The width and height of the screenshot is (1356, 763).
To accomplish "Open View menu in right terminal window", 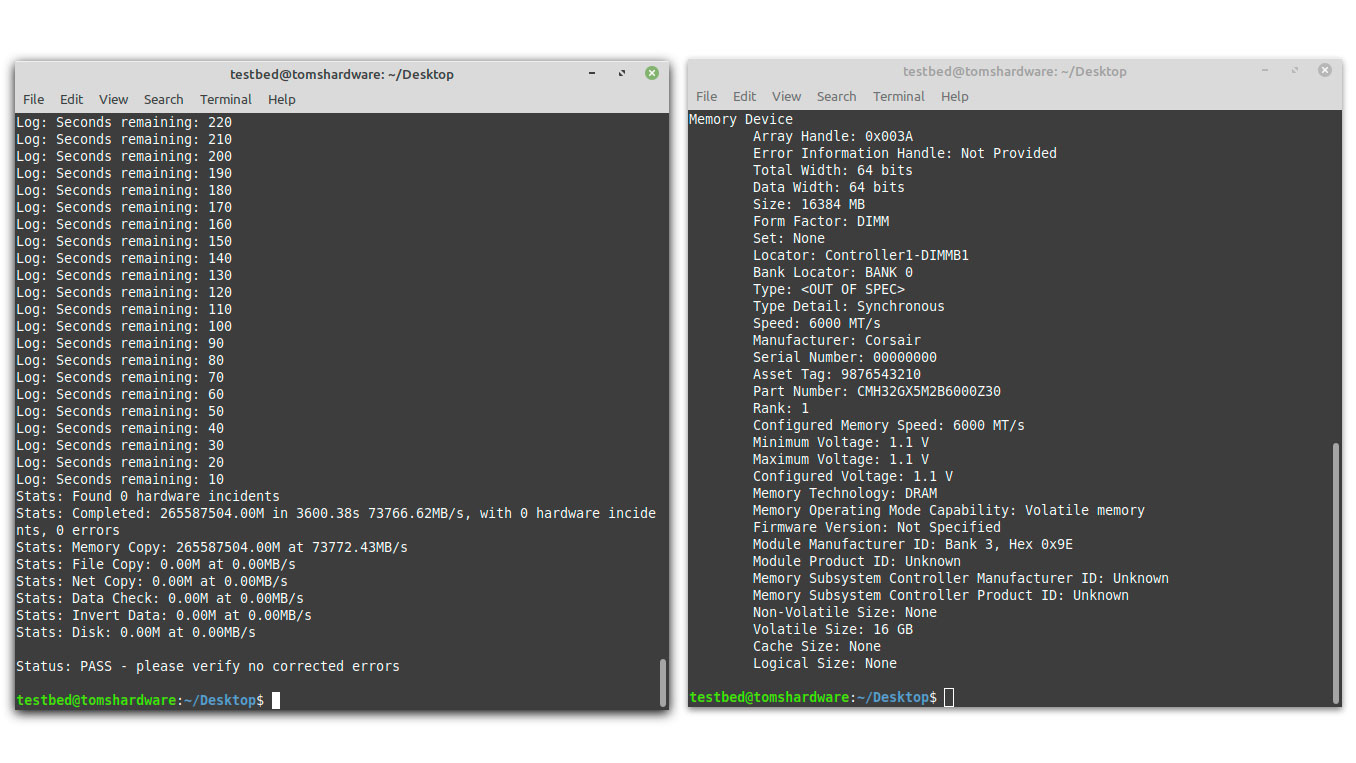I will (786, 96).
